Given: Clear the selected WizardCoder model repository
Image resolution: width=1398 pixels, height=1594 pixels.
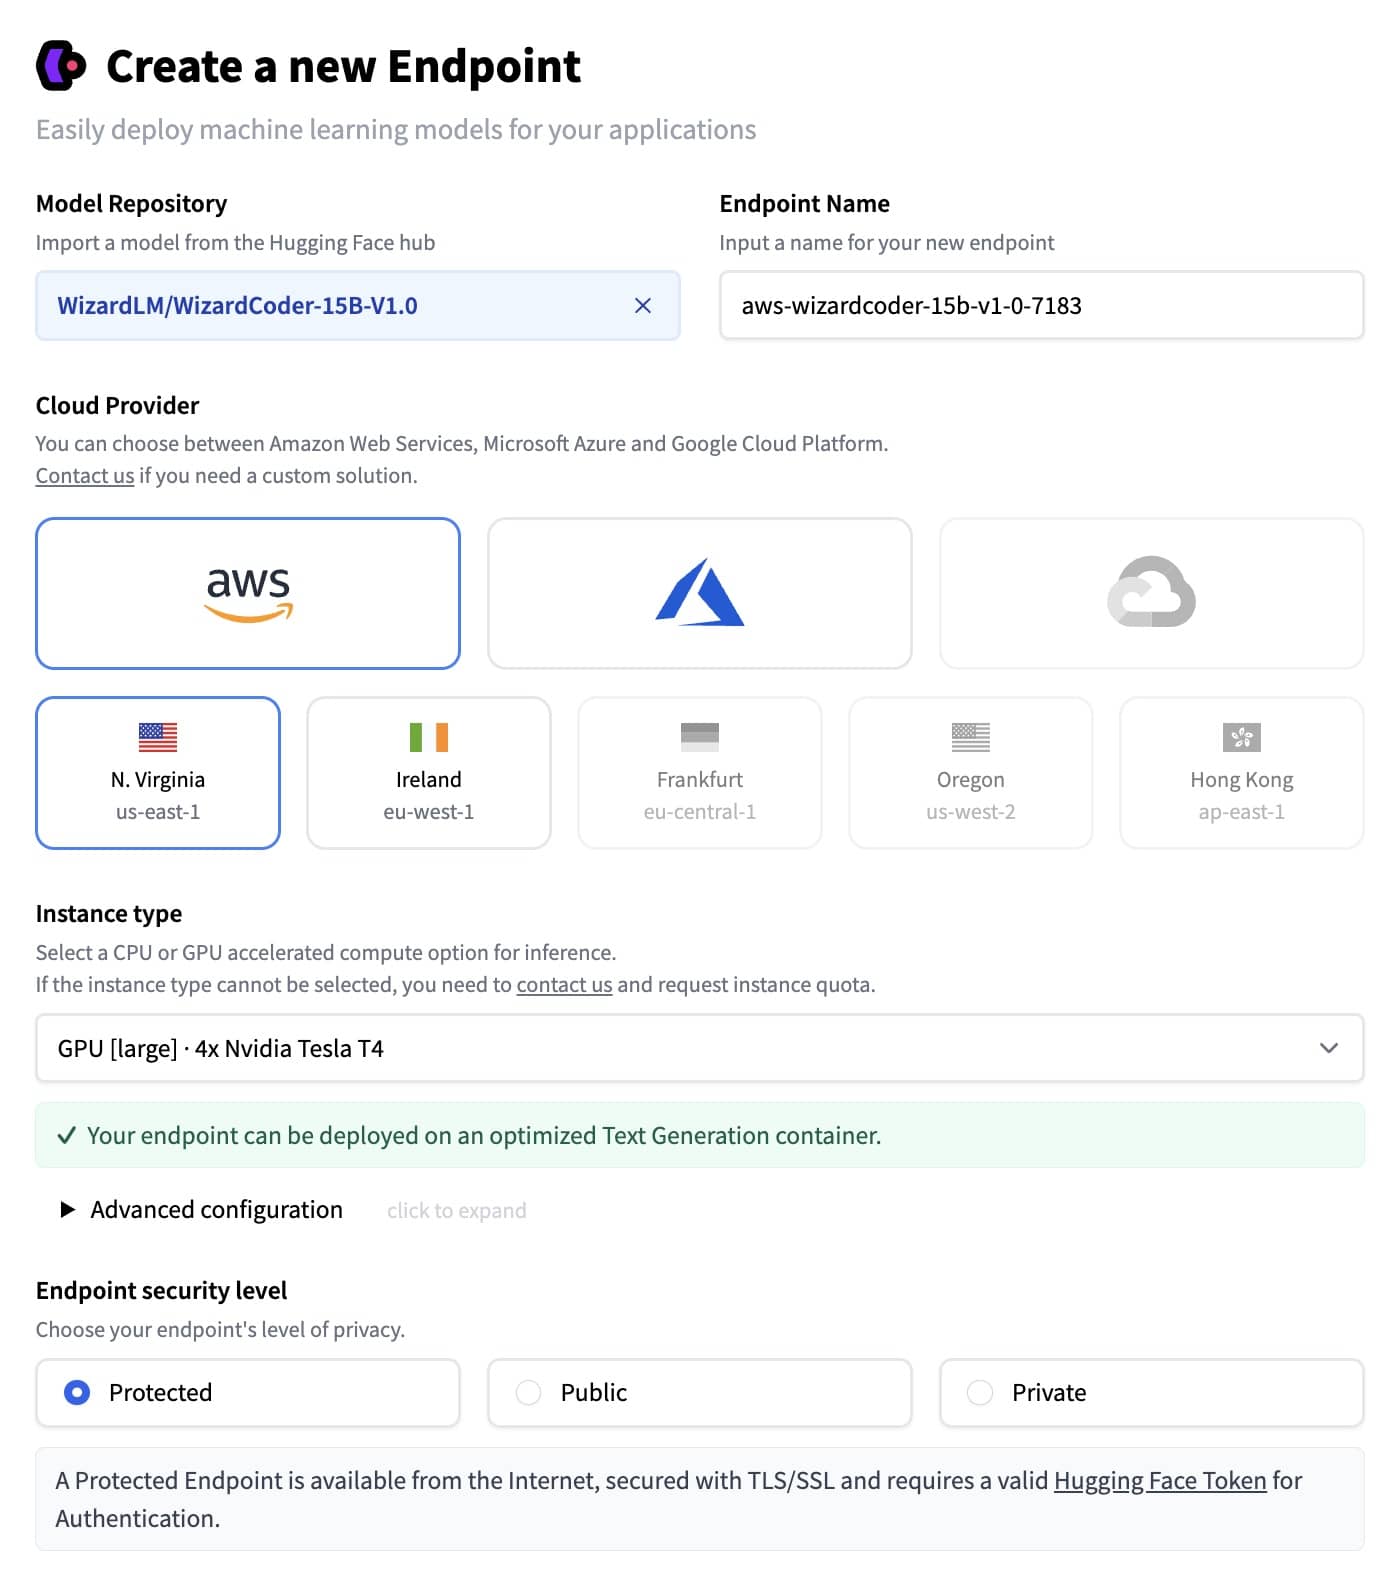Looking at the screenshot, I should click(643, 306).
